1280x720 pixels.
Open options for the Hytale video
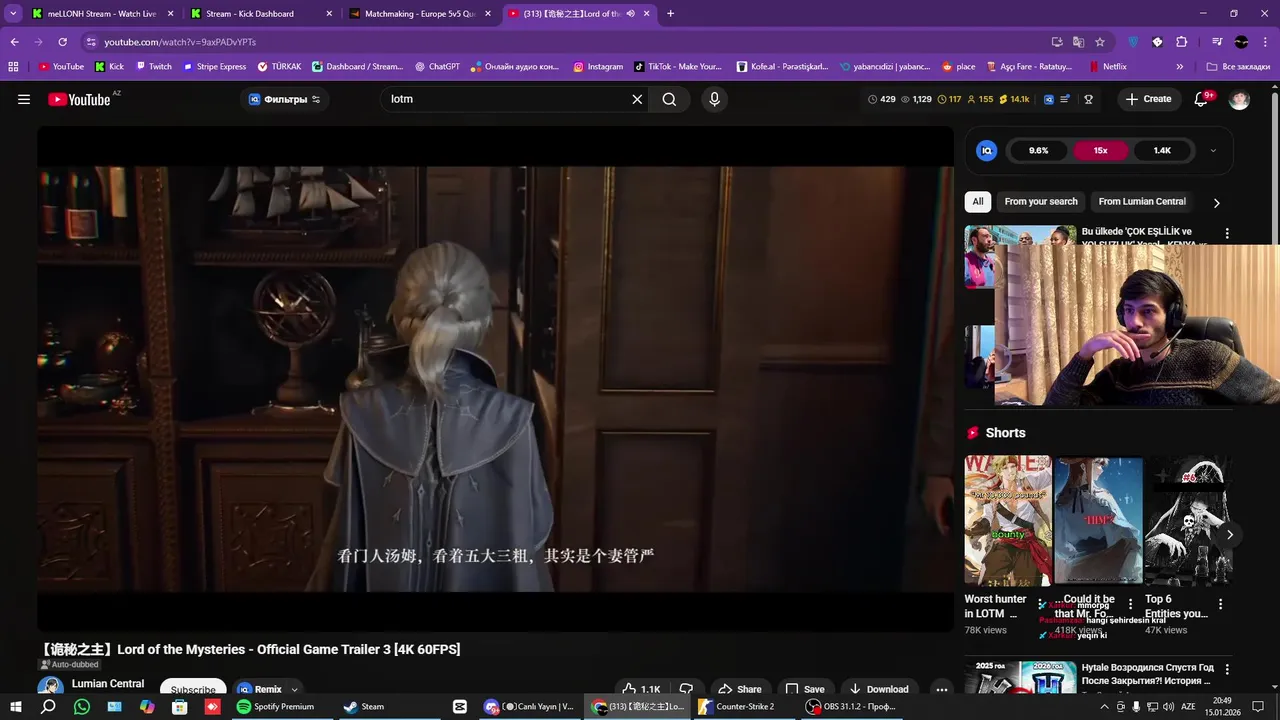coord(1227,669)
